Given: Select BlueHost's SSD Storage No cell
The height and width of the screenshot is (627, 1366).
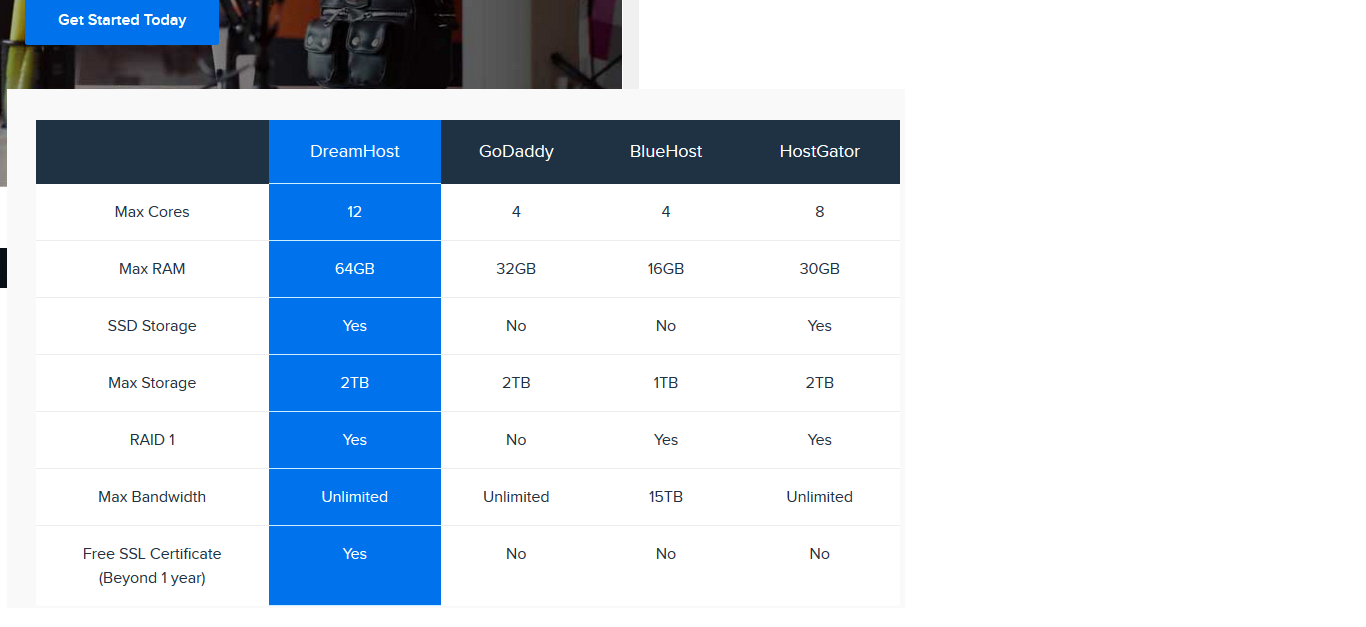Looking at the screenshot, I should pos(666,326).
